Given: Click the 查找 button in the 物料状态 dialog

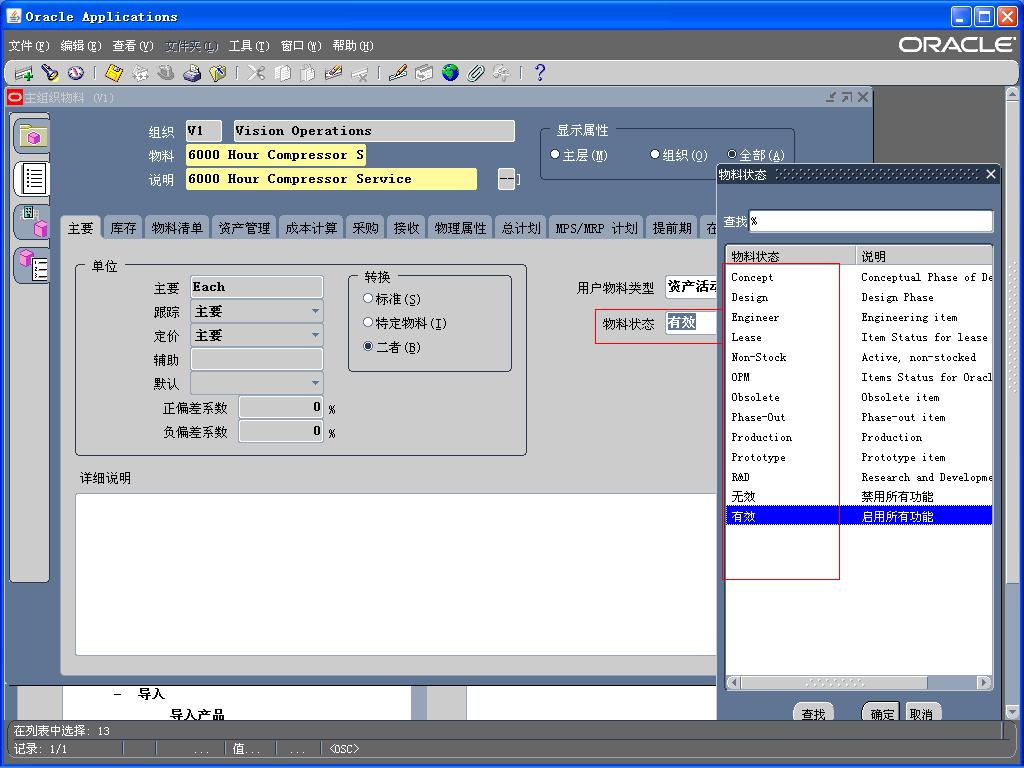Looking at the screenshot, I should (x=813, y=713).
